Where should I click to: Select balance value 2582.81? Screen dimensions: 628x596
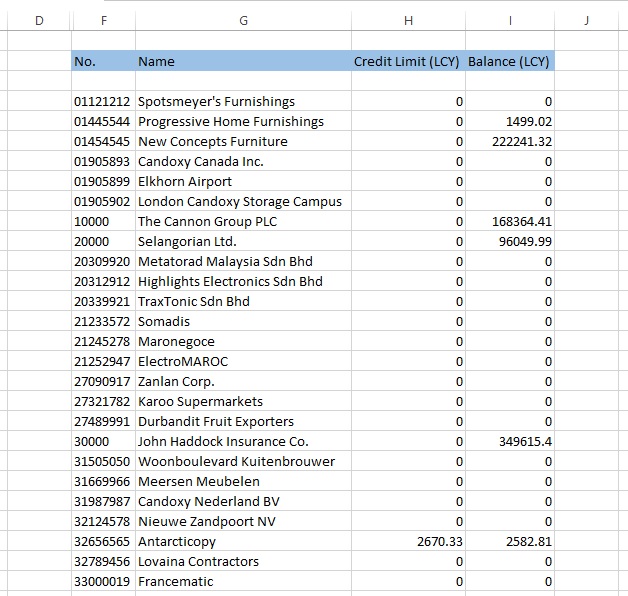coord(510,542)
